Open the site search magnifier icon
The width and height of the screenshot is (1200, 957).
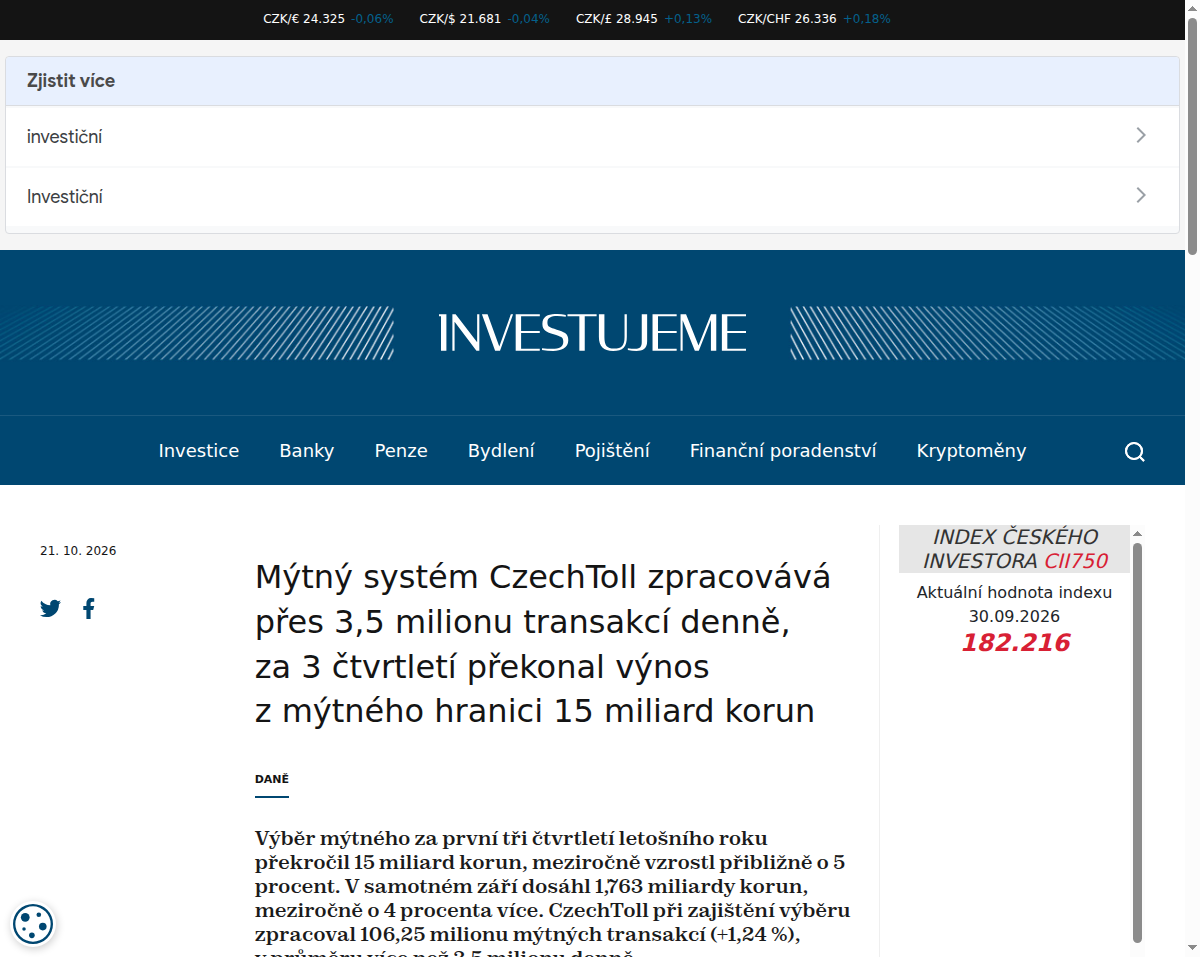tap(1134, 451)
